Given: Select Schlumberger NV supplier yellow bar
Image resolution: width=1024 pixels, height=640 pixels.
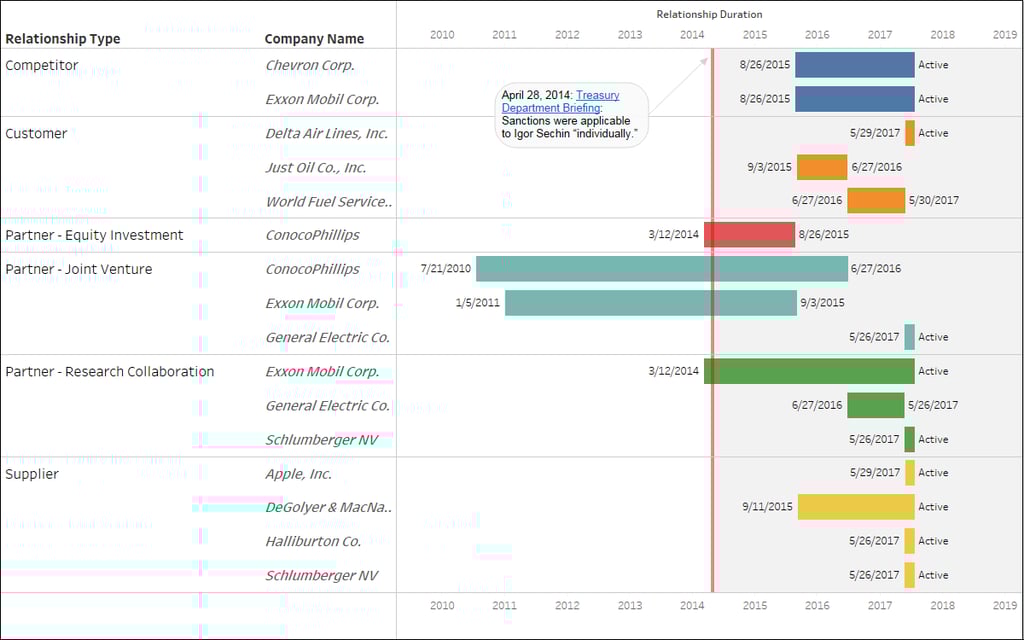Looking at the screenshot, I should (x=909, y=575).
